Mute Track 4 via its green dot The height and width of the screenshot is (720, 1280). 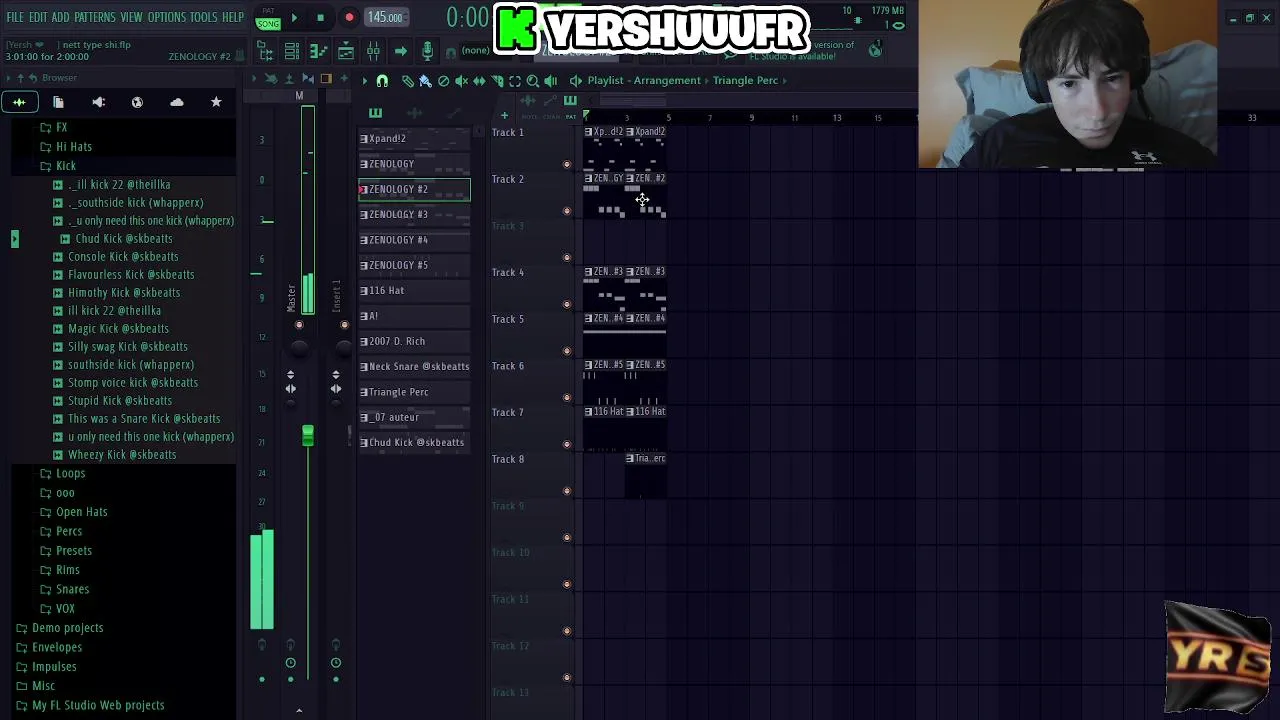pyautogui.click(x=567, y=305)
